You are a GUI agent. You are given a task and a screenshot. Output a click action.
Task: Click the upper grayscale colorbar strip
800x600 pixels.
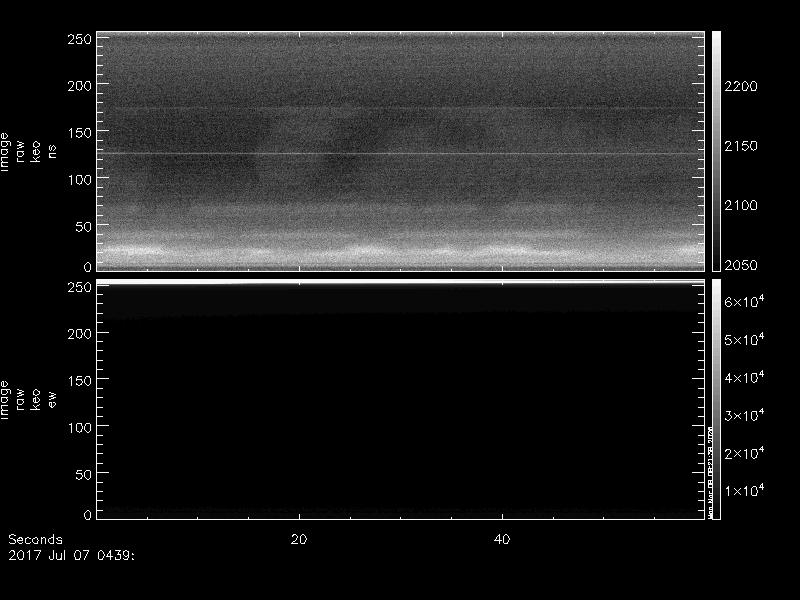pos(716,150)
